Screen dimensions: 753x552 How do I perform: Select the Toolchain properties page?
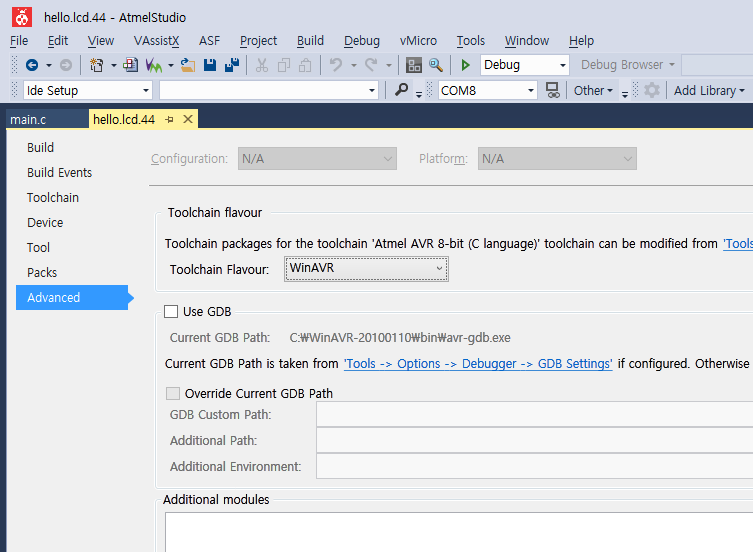53,197
